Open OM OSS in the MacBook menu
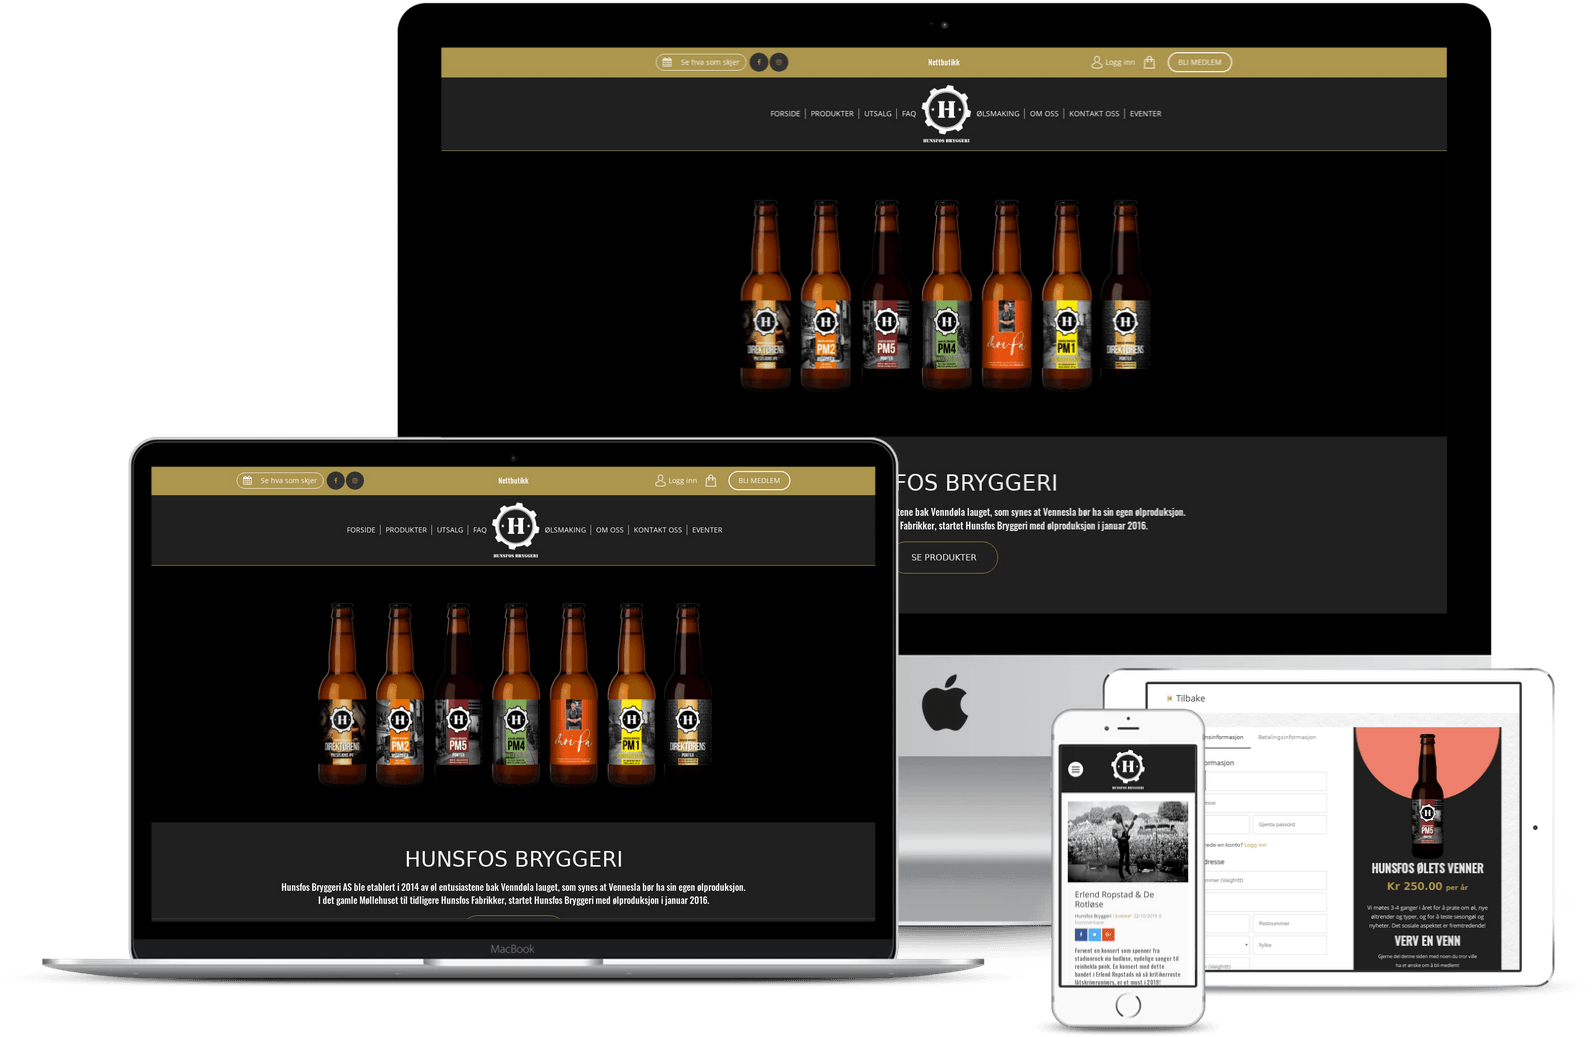The height and width of the screenshot is (1037, 1593). 610,530
